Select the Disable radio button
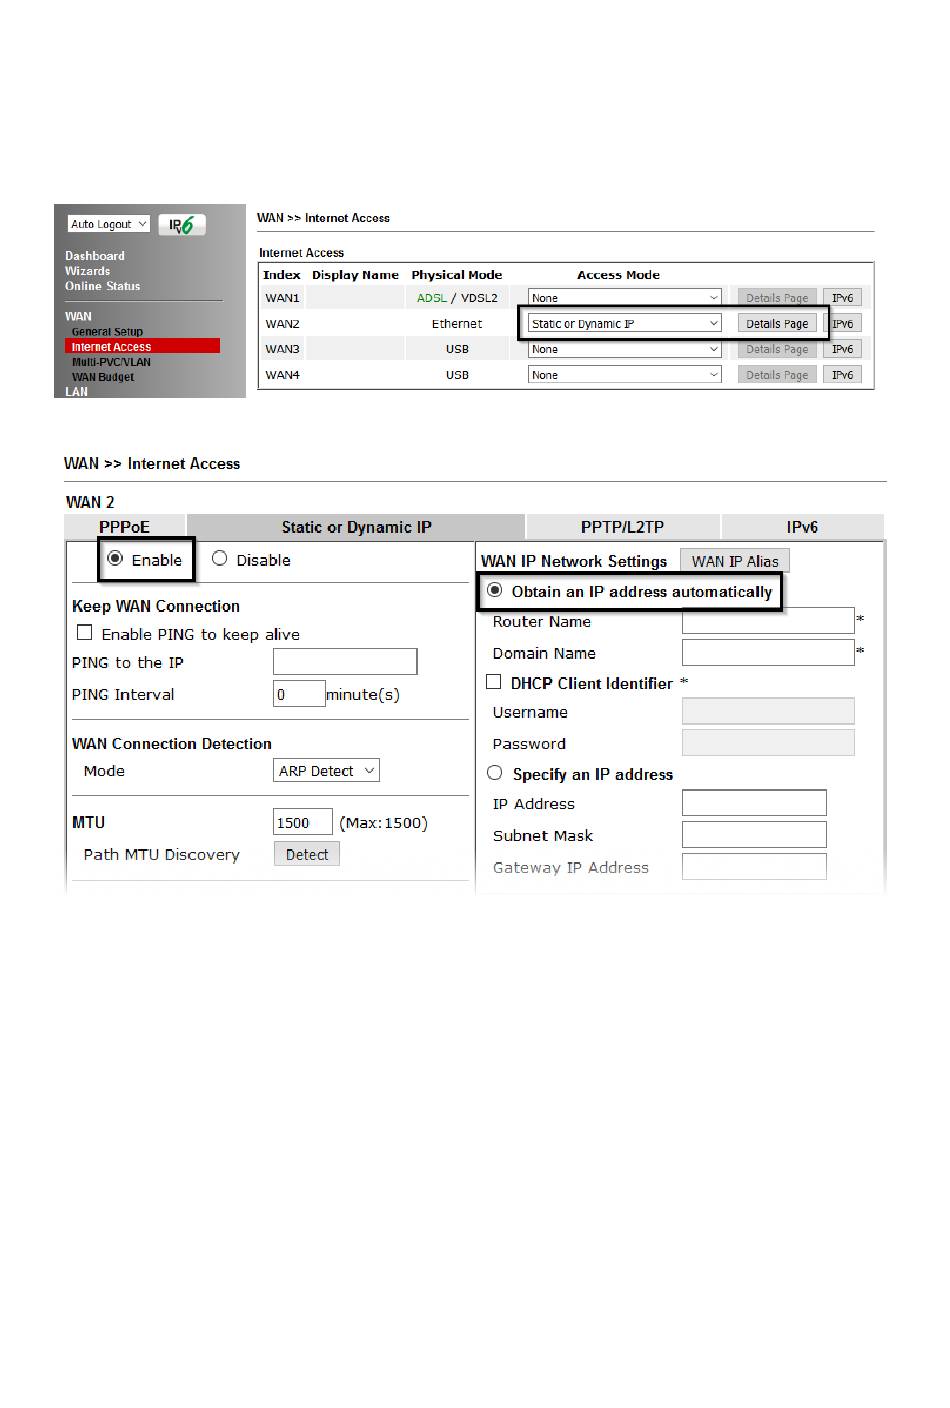 [x=219, y=558]
